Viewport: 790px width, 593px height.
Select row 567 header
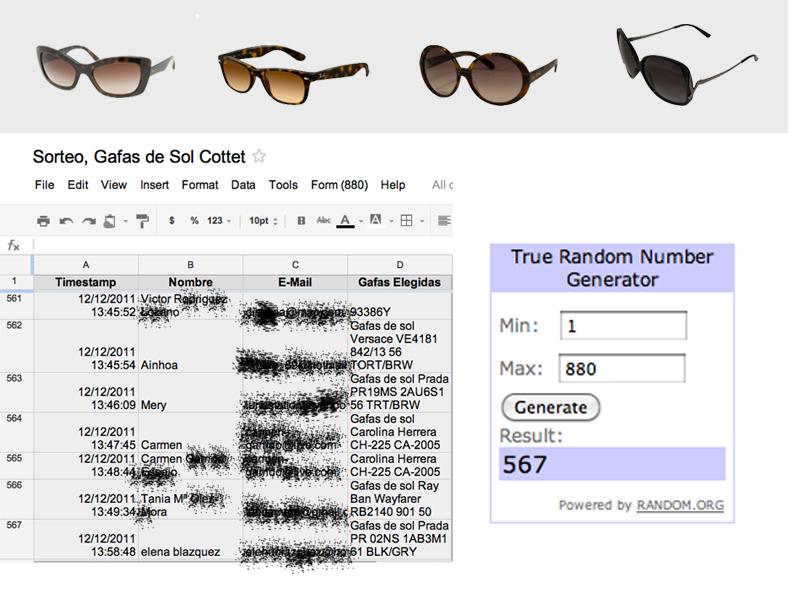(x=16, y=539)
